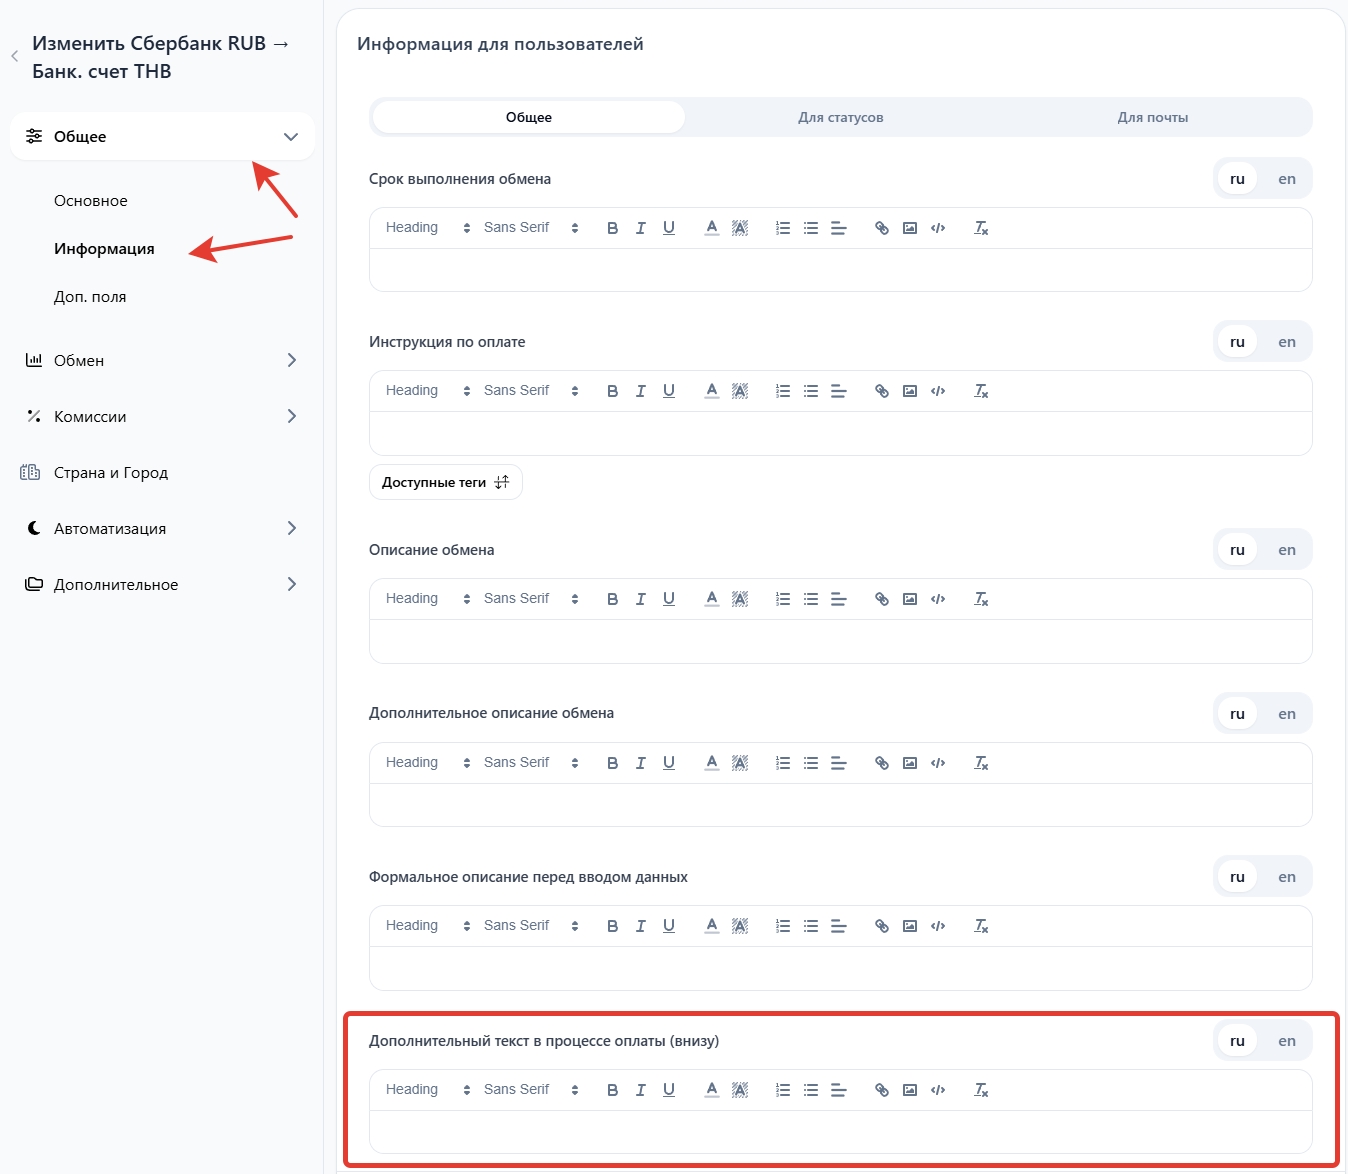Switch Срок выполнения обмена language to en
This screenshot has width=1348, height=1174.
pyautogui.click(x=1286, y=179)
